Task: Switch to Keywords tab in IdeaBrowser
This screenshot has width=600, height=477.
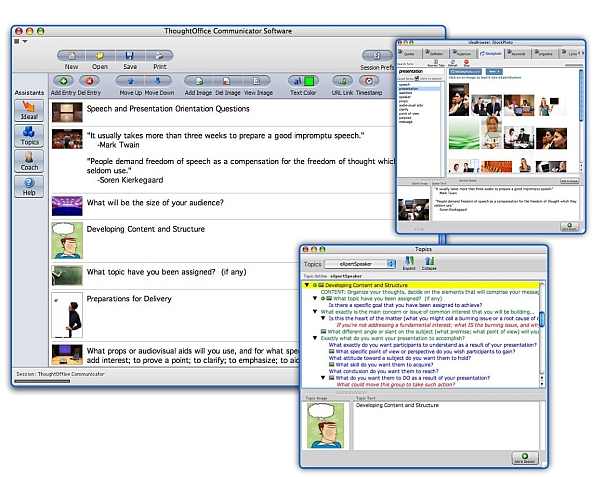Action: click(x=517, y=54)
